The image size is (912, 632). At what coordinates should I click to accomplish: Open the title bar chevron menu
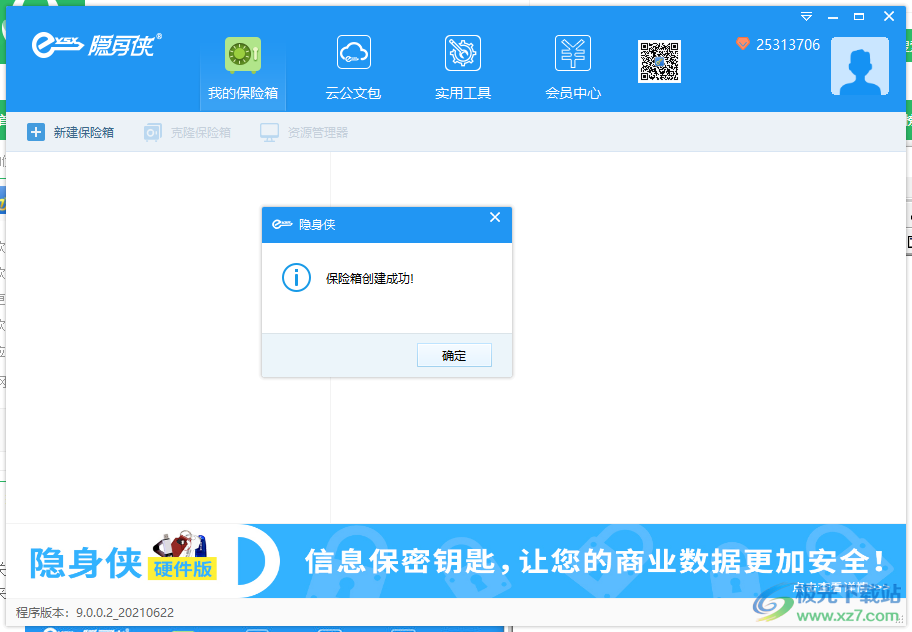[x=806, y=16]
